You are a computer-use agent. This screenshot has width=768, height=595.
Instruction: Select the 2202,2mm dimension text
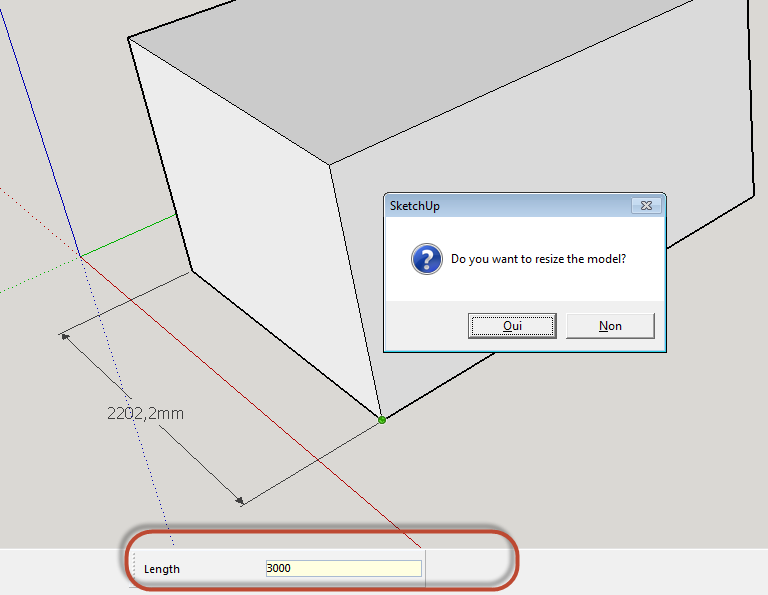[x=145, y=414]
